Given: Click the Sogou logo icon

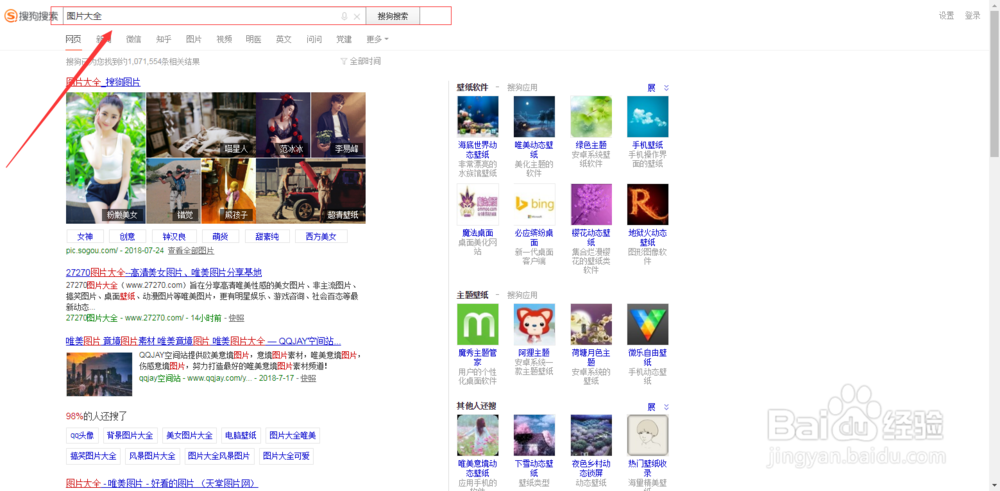Looking at the screenshot, I should [x=11, y=16].
